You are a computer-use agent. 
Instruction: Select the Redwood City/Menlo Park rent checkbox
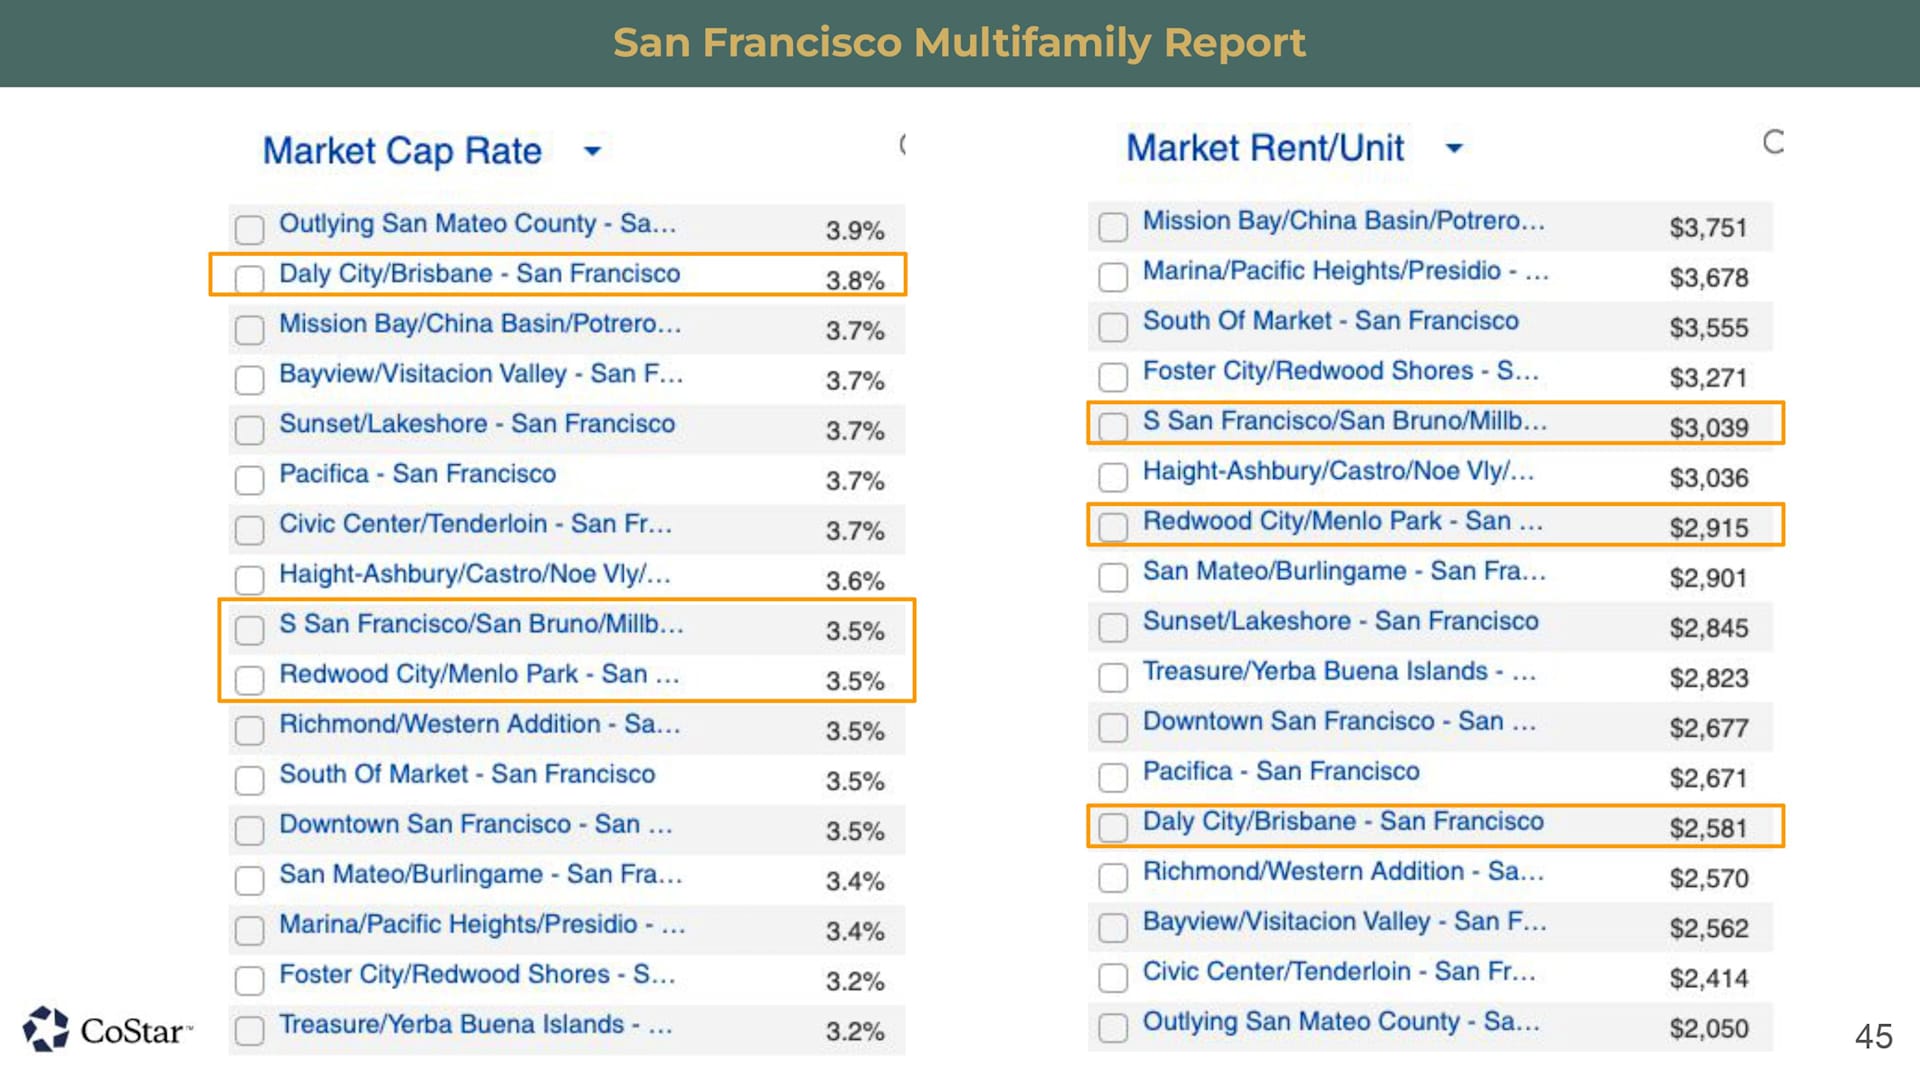tap(1113, 527)
